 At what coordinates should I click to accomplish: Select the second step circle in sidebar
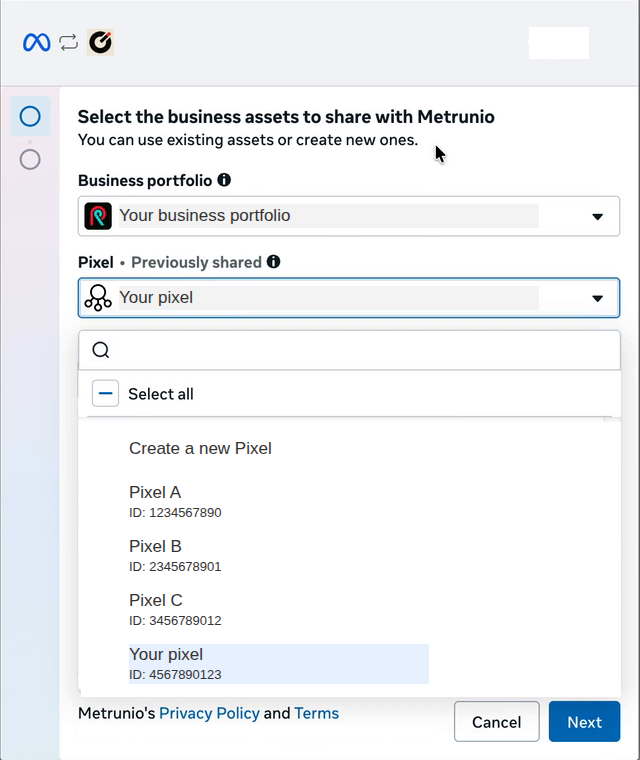(30, 159)
